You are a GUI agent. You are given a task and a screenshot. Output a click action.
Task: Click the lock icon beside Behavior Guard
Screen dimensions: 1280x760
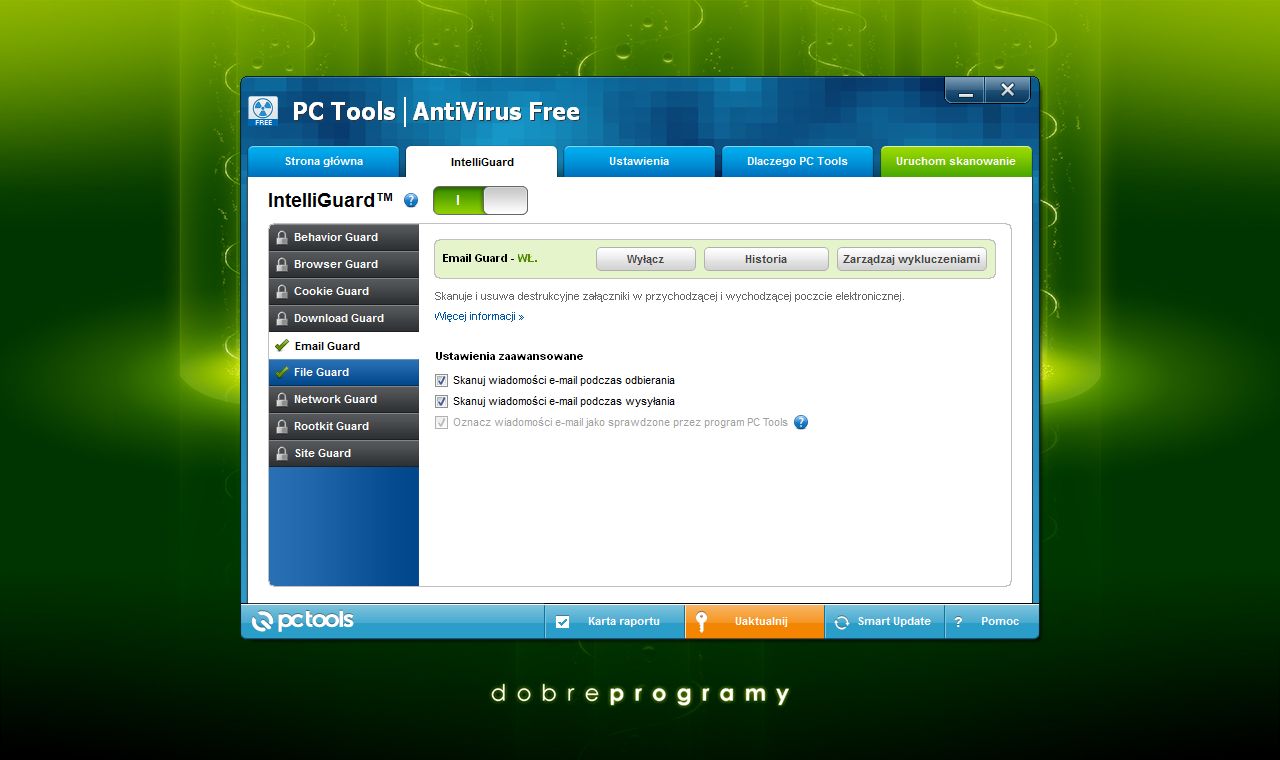coord(282,238)
